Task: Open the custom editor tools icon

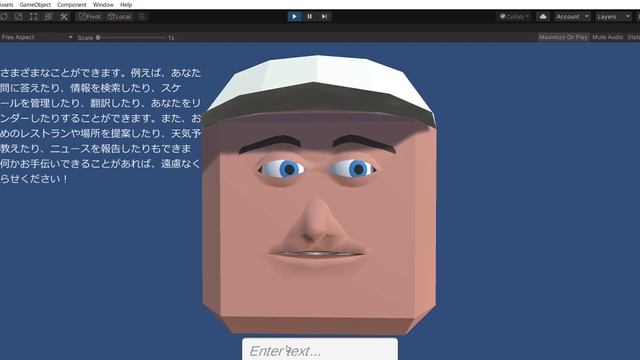Action: pos(64,17)
